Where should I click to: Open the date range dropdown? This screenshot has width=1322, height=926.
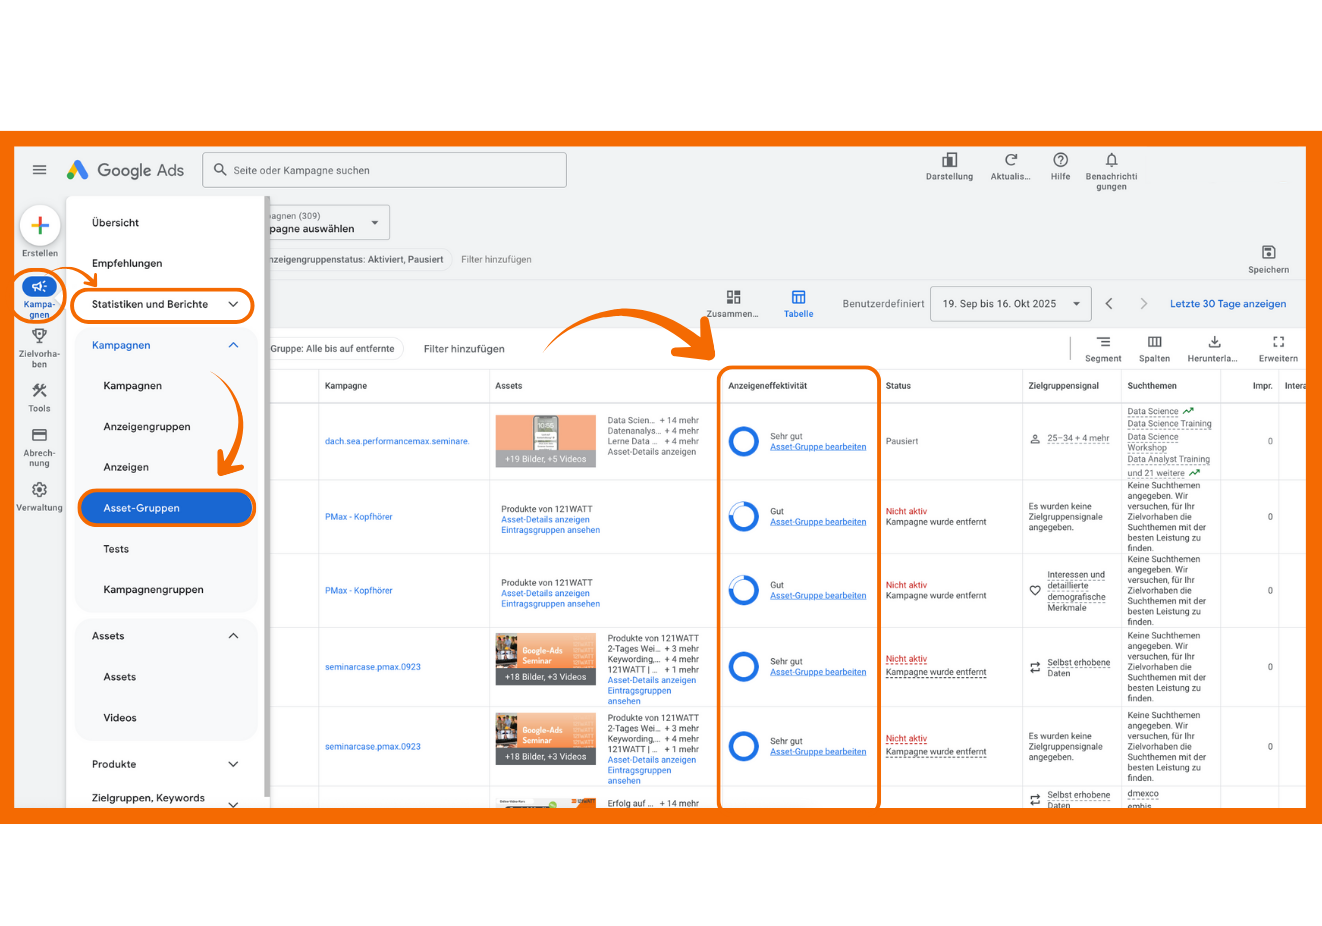(x=1009, y=304)
